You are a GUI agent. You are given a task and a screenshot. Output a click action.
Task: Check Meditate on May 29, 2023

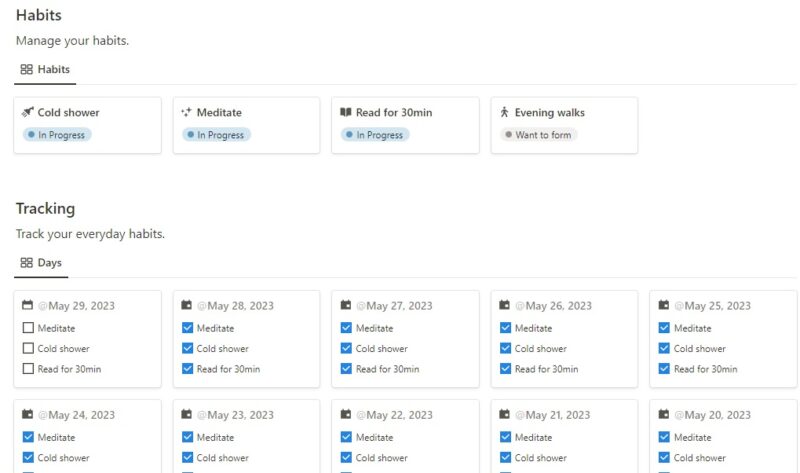29,328
